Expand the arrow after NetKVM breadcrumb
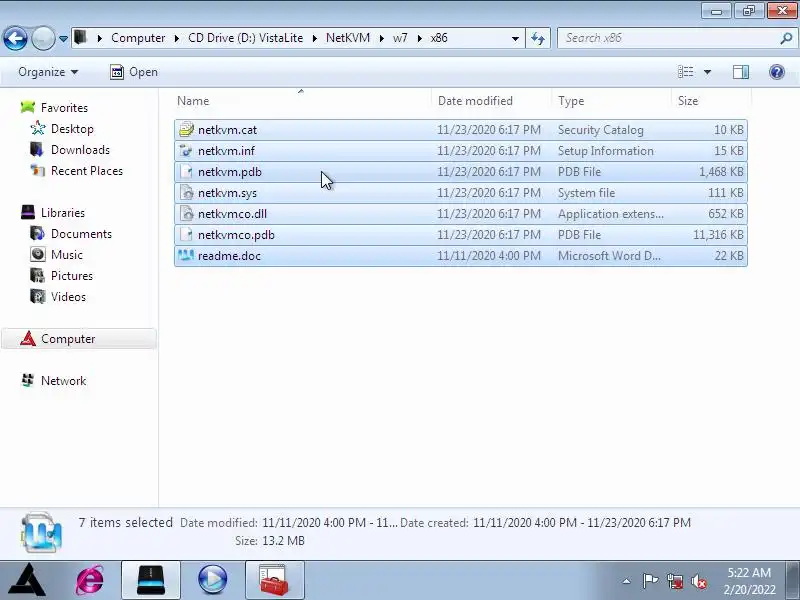Image resolution: width=800 pixels, height=600 pixels. tap(381, 38)
